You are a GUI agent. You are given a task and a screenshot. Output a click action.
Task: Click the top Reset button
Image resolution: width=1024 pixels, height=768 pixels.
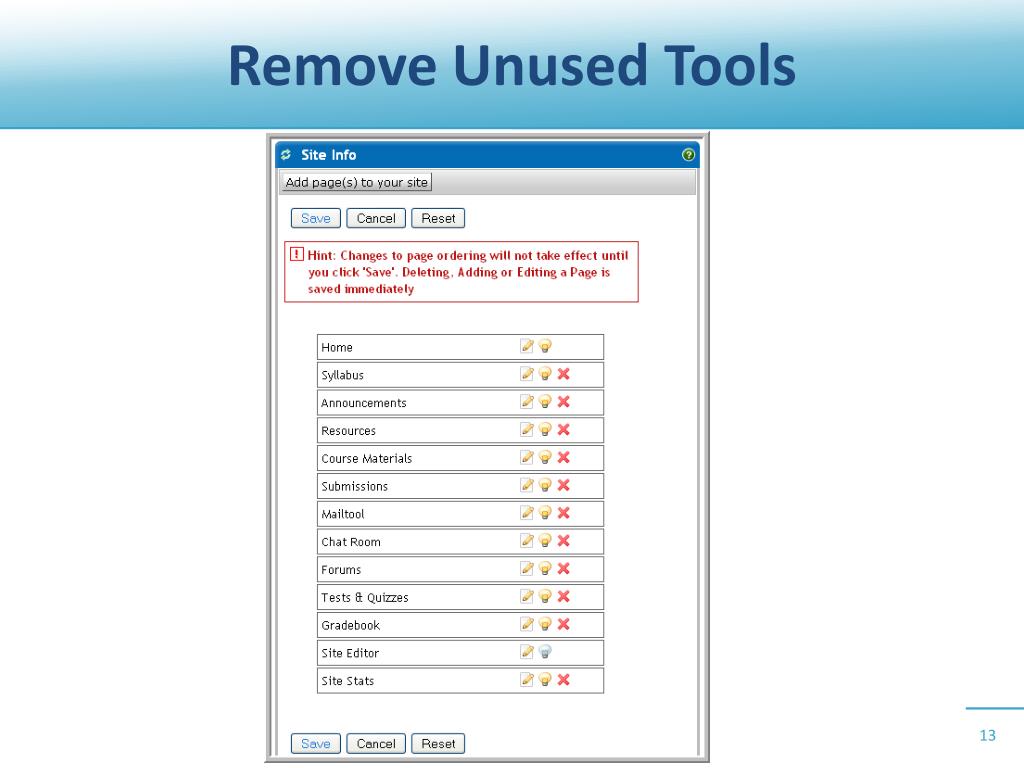(x=438, y=218)
